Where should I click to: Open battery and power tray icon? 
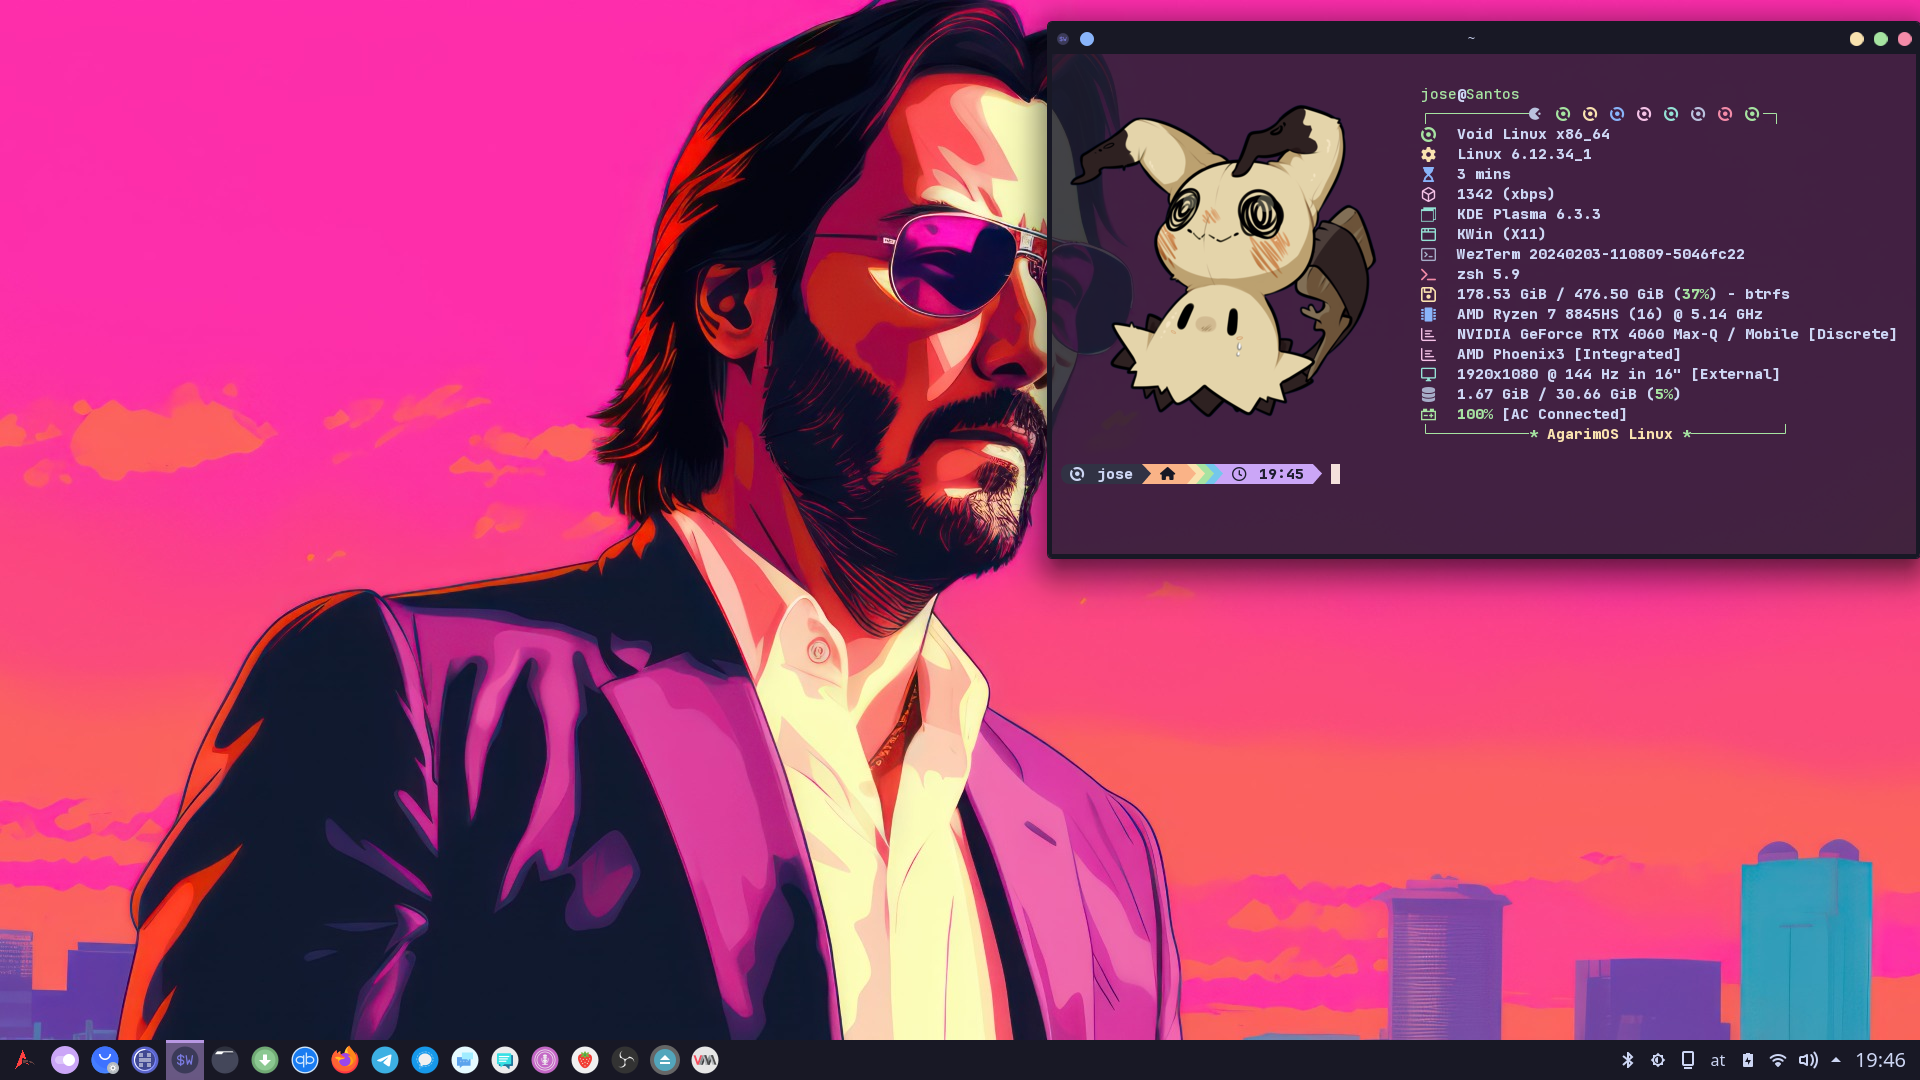pyautogui.click(x=1748, y=1060)
